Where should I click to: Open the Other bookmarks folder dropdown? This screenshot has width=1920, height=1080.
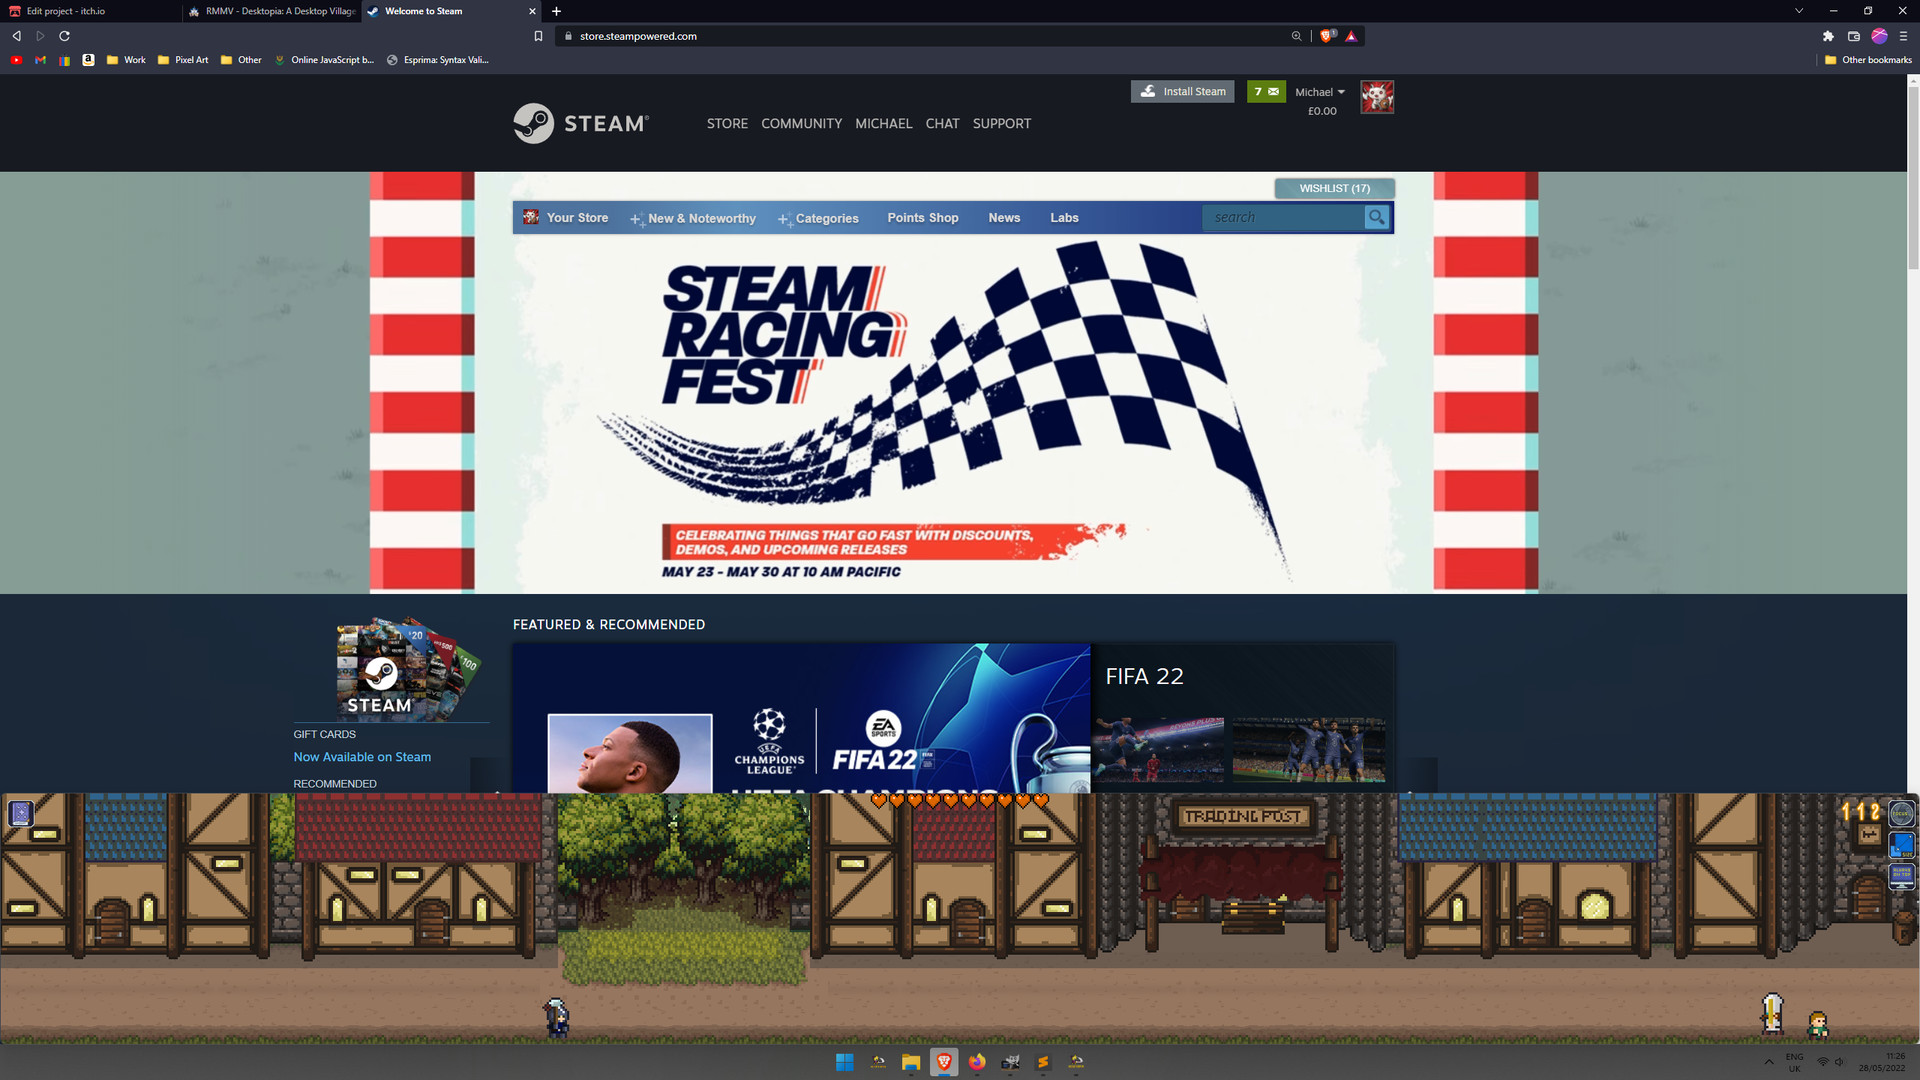coord(241,60)
